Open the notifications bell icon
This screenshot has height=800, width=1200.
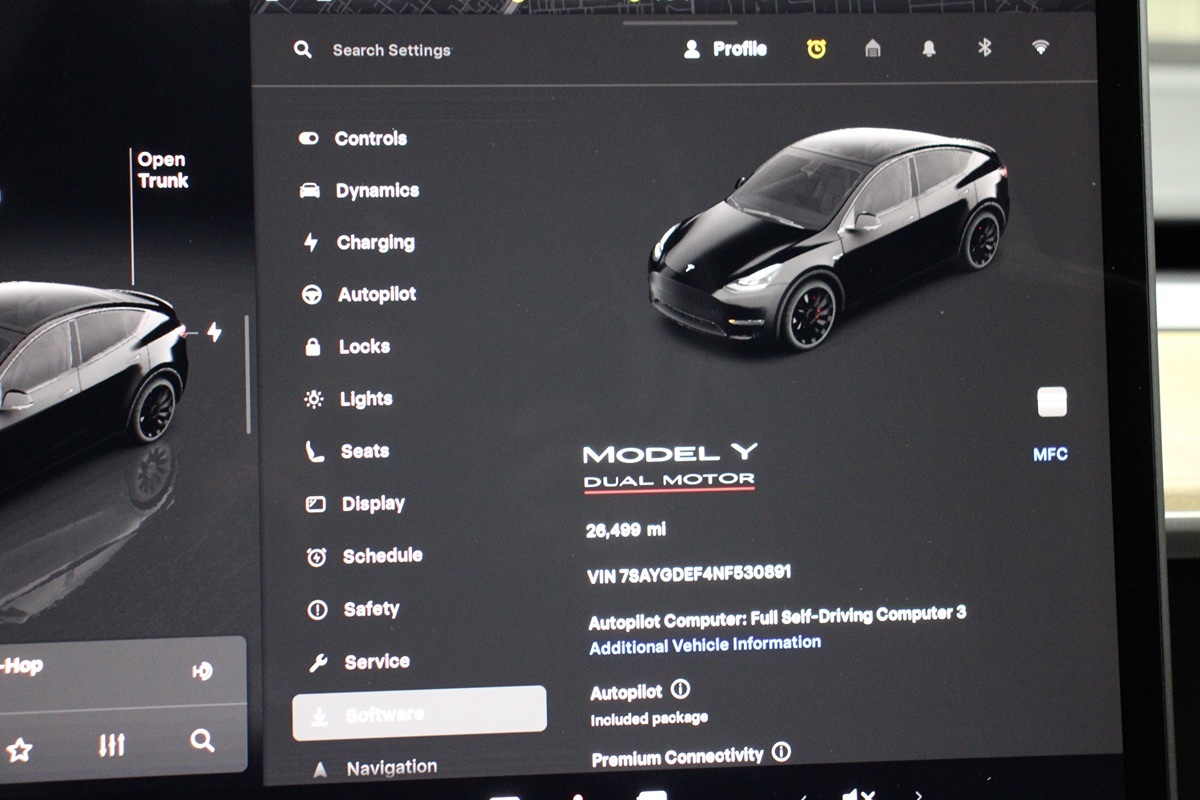pos(928,48)
